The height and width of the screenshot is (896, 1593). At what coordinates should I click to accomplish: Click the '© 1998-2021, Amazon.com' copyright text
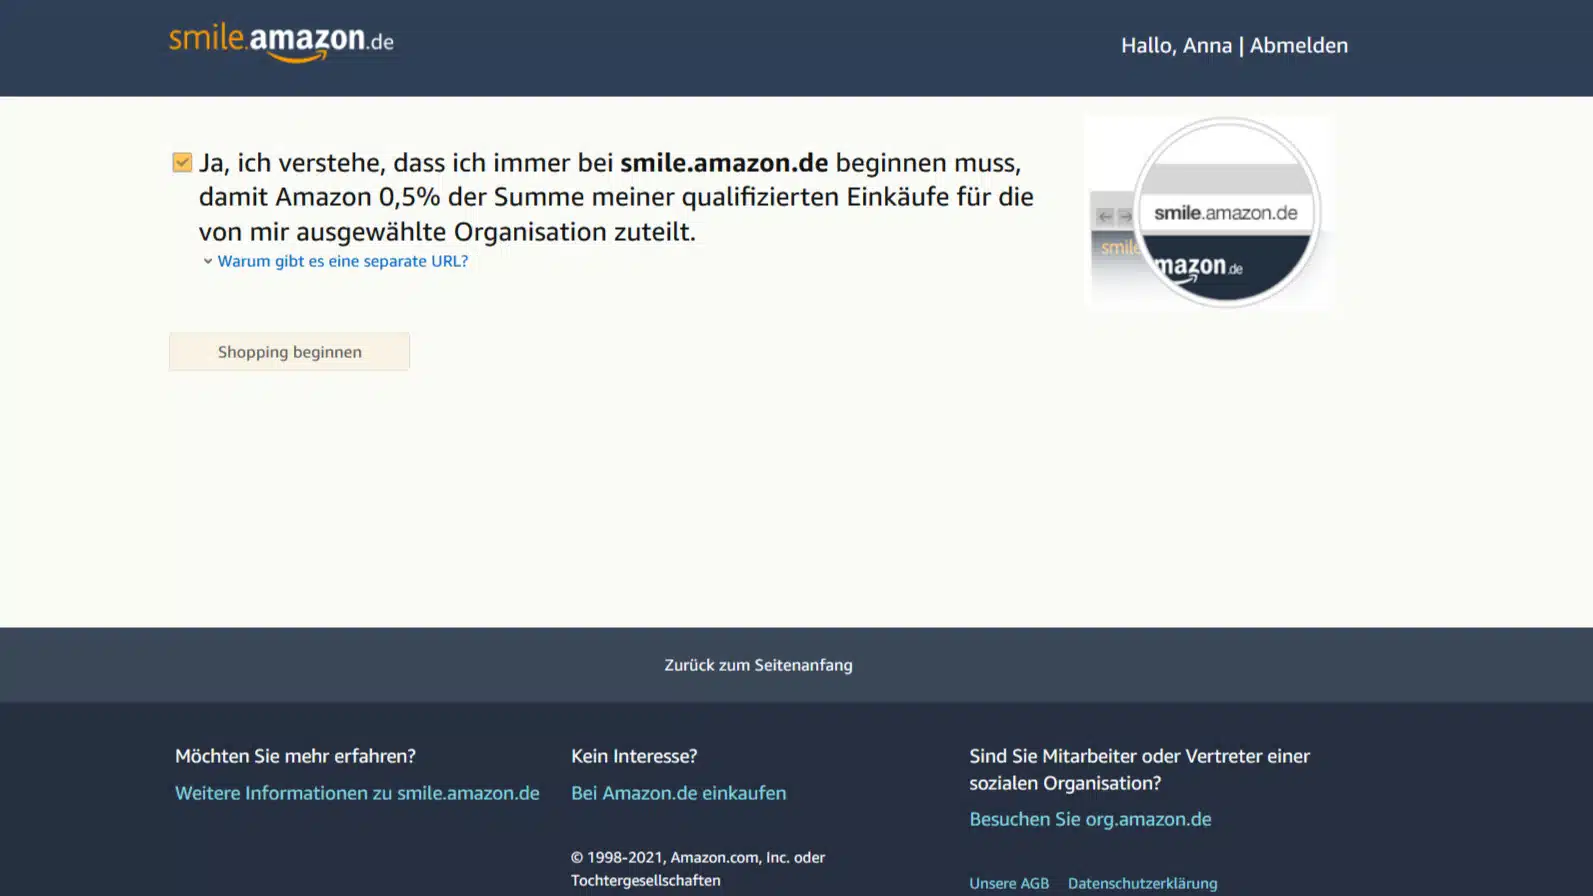click(698, 868)
